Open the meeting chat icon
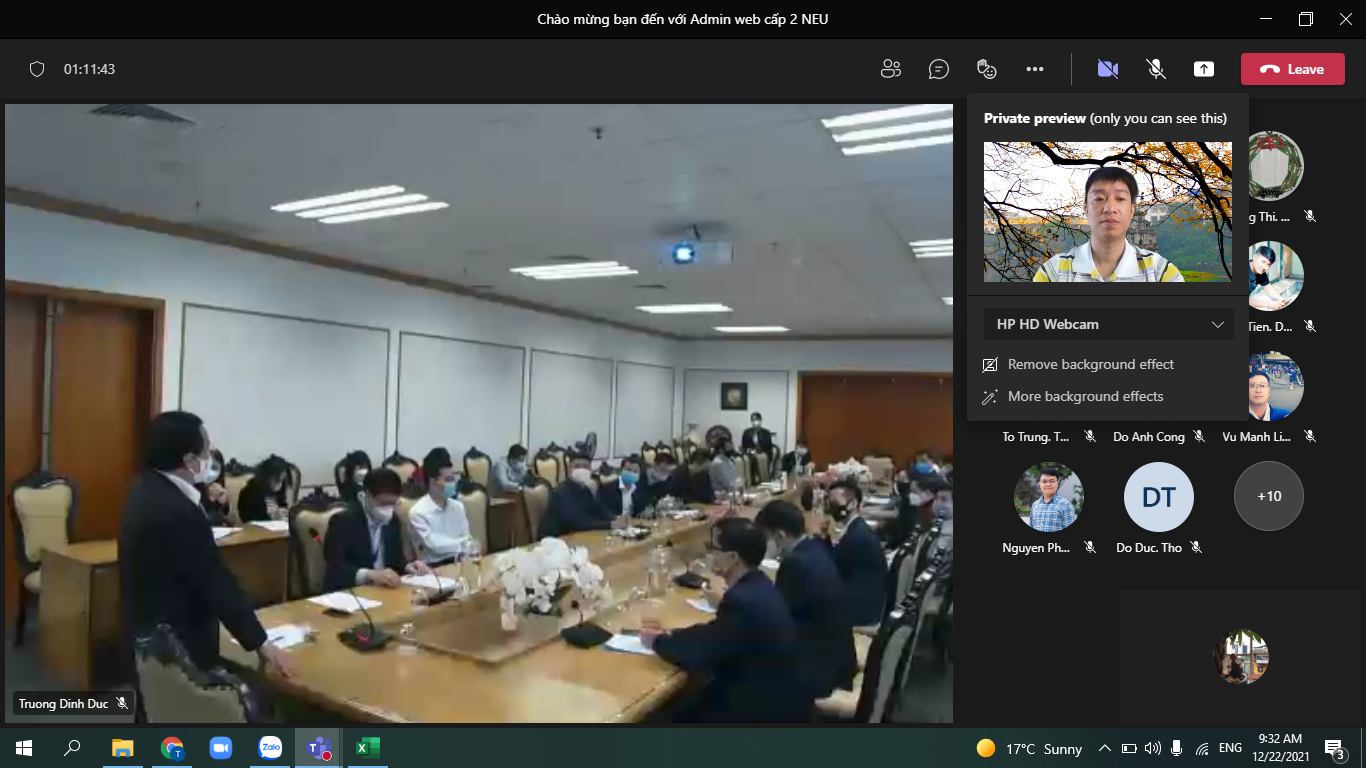Screen dimensions: 1366x768 [x=938, y=69]
